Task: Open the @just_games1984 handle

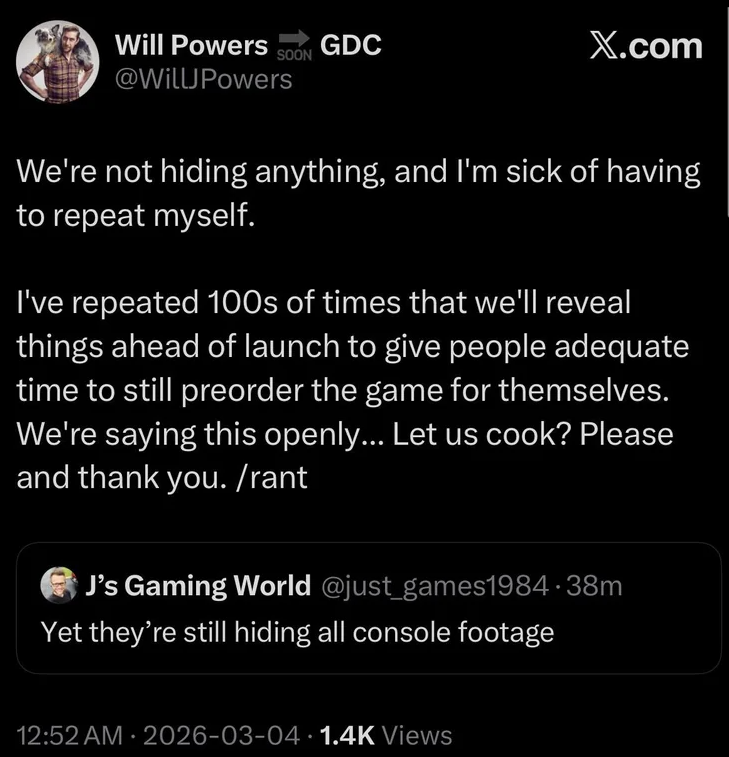Action: tap(437, 586)
